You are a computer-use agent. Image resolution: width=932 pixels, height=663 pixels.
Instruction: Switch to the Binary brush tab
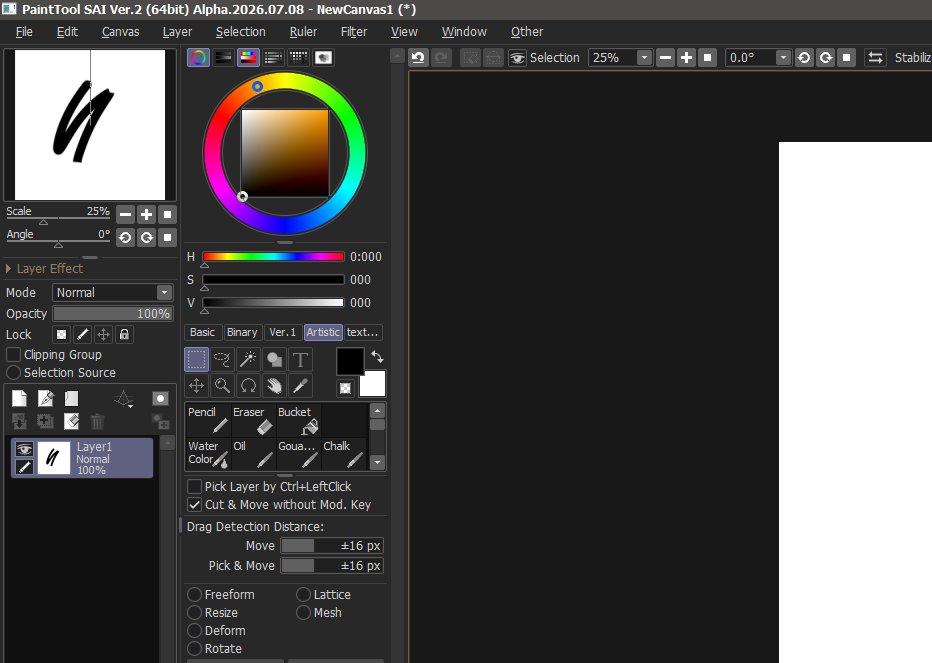pyautogui.click(x=242, y=332)
